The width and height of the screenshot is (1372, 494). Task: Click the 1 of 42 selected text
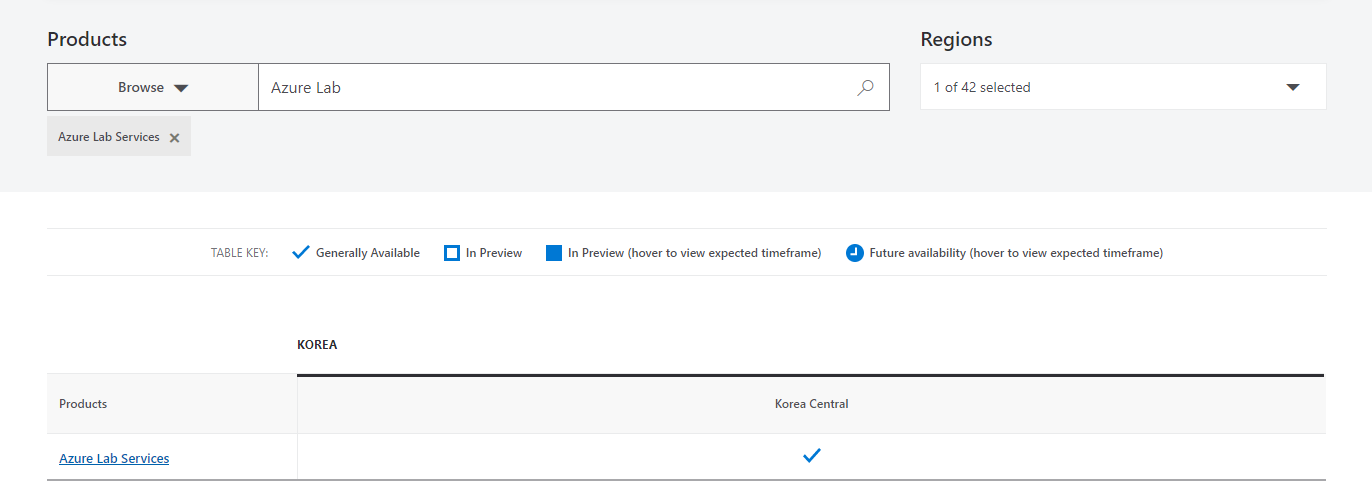[x=982, y=87]
